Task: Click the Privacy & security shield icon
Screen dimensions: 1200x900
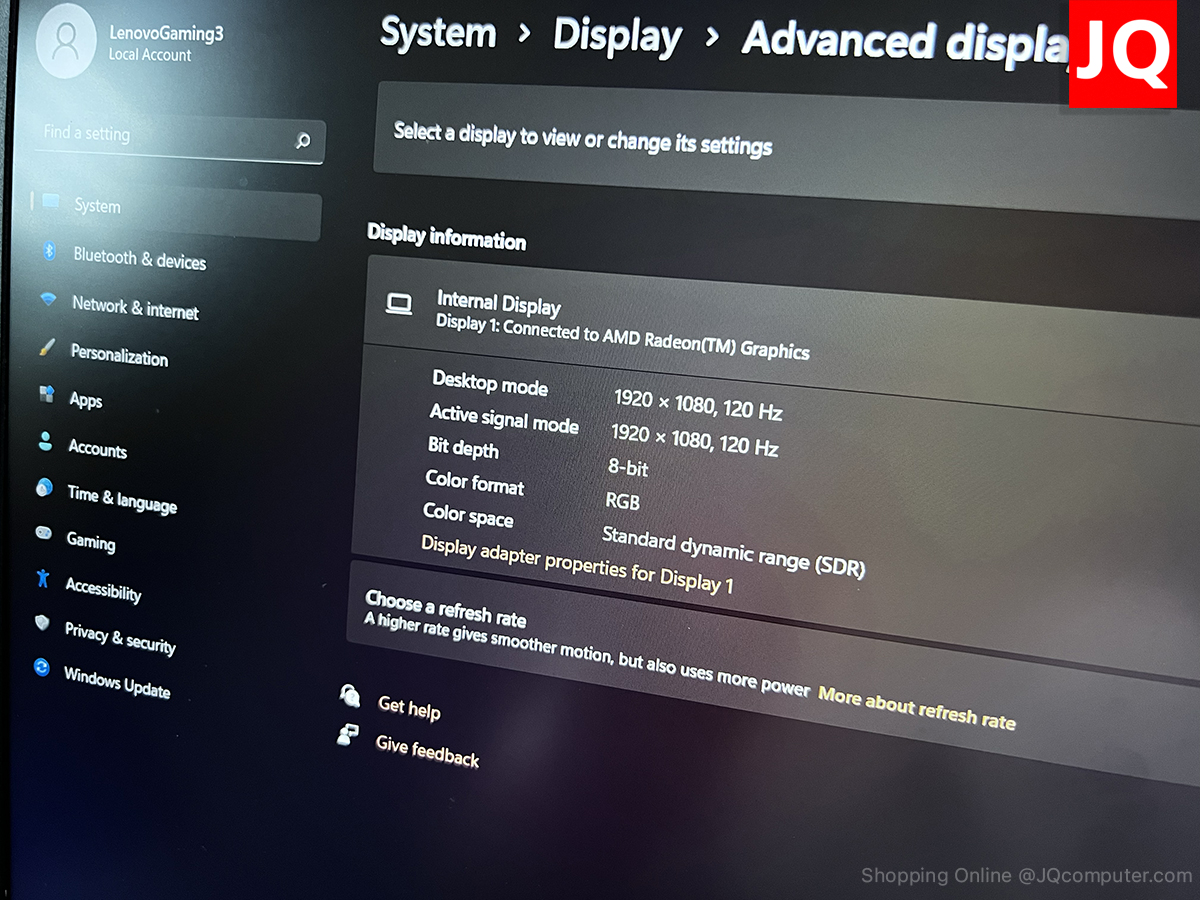Action: (42, 622)
